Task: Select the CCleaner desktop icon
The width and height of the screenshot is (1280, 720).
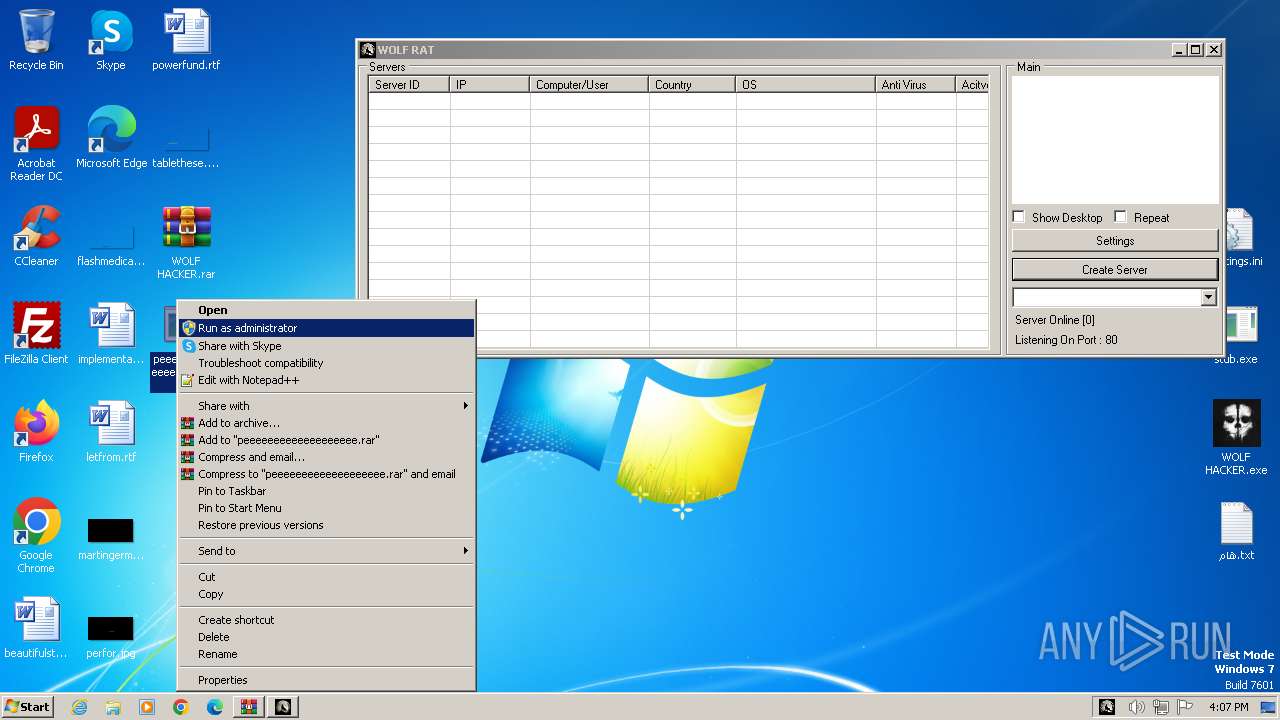Action: click(x=36, y=236)
